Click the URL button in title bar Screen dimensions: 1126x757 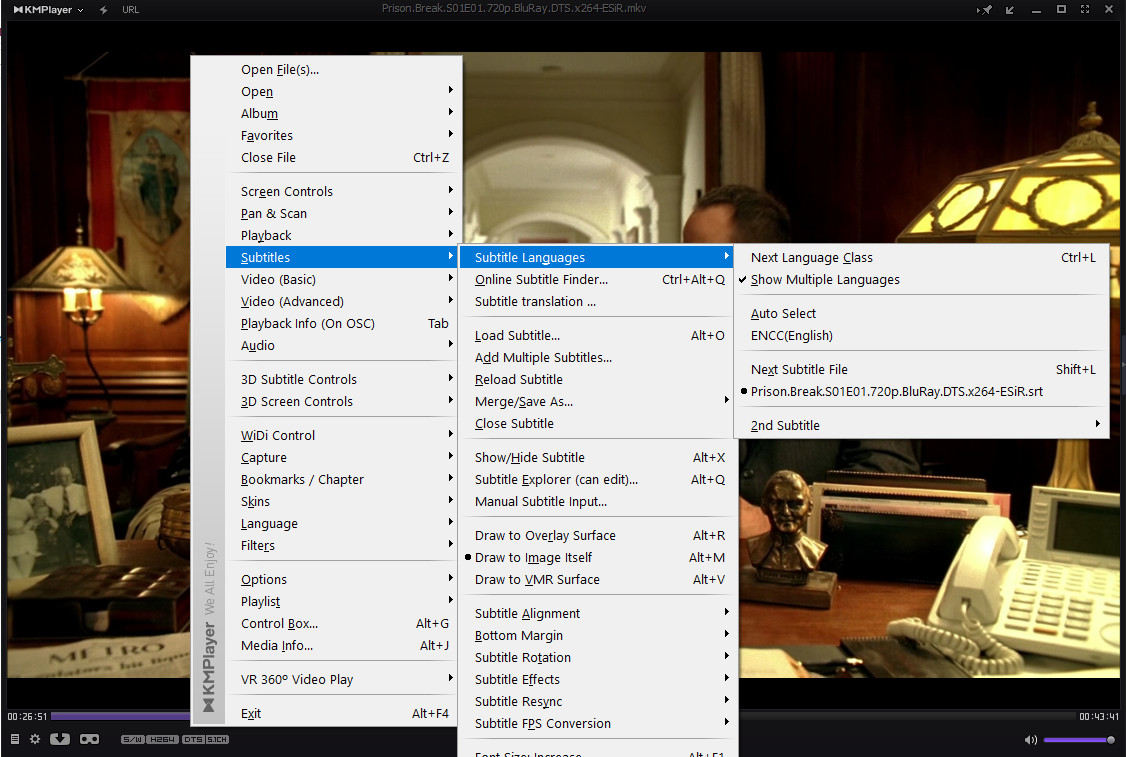tap(130, 10)
